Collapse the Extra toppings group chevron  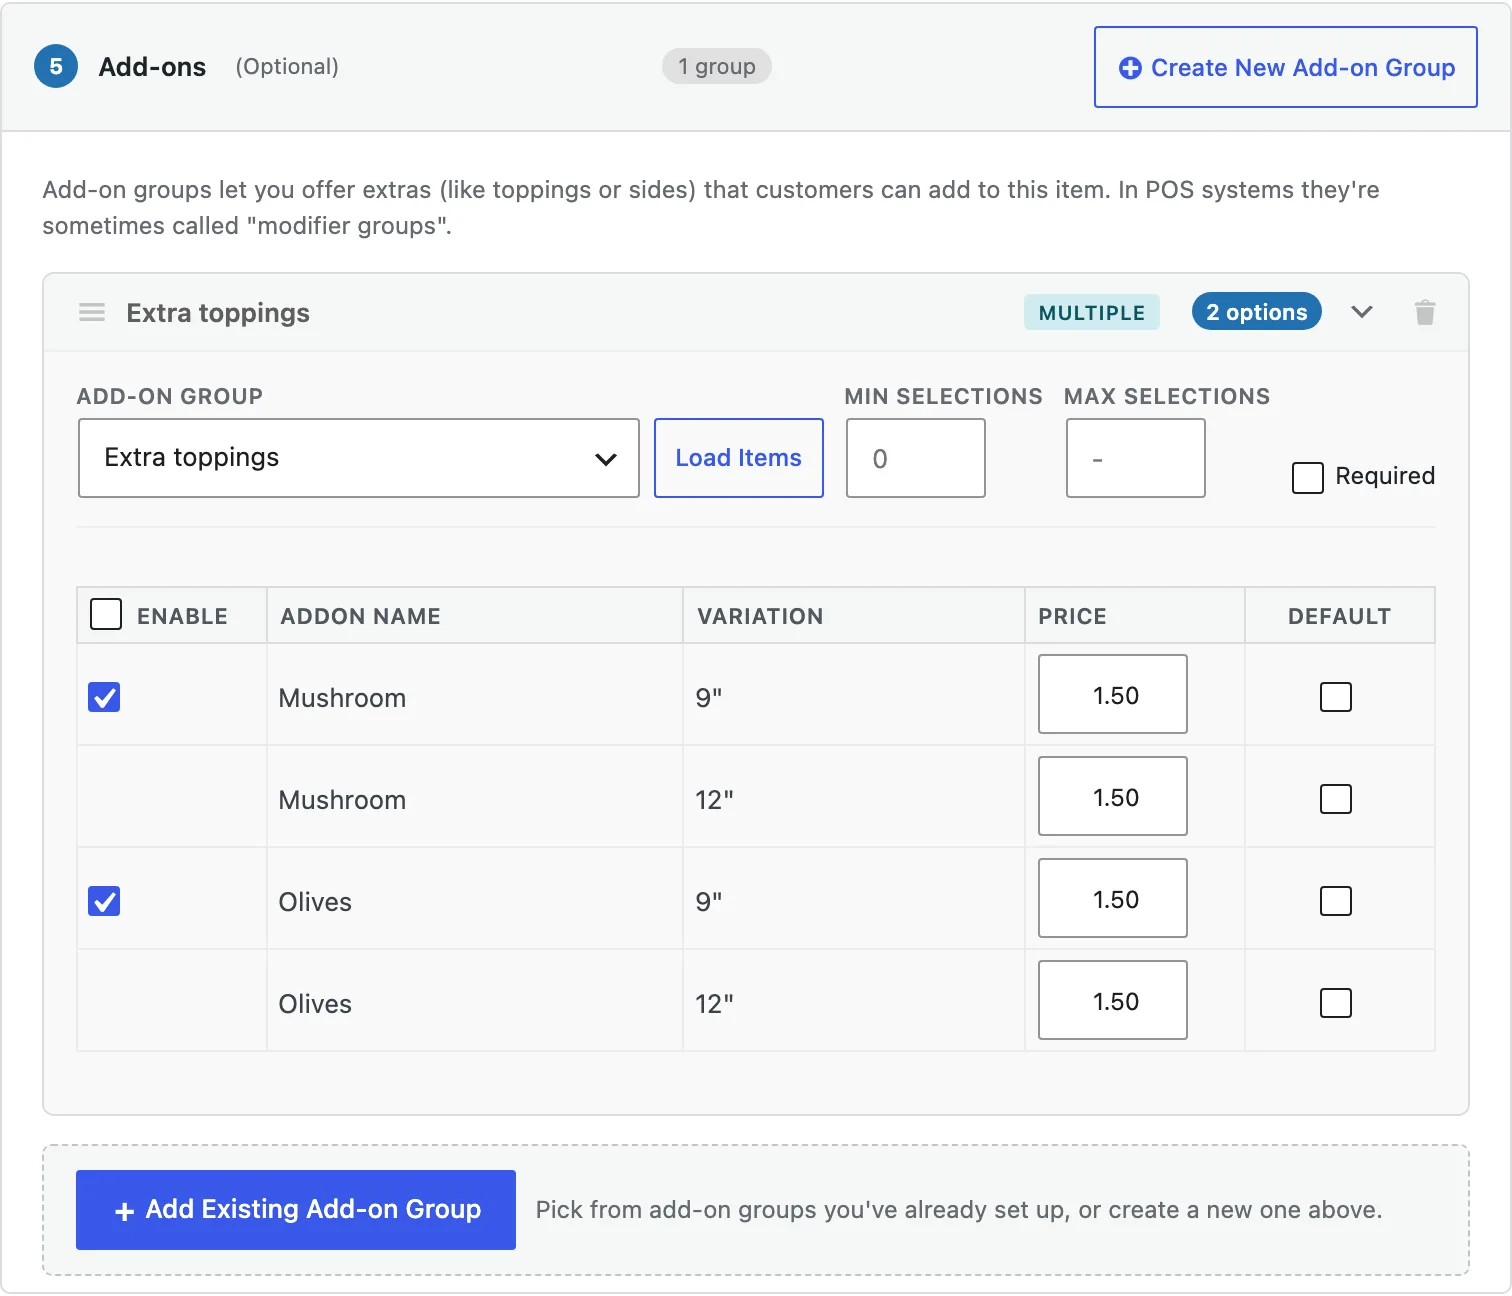tap(1362, 312)
